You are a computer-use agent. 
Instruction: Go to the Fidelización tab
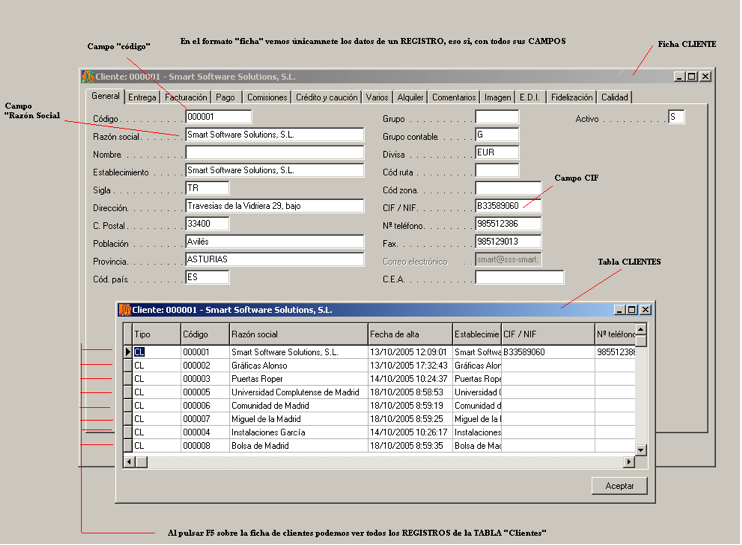(571, 98)
